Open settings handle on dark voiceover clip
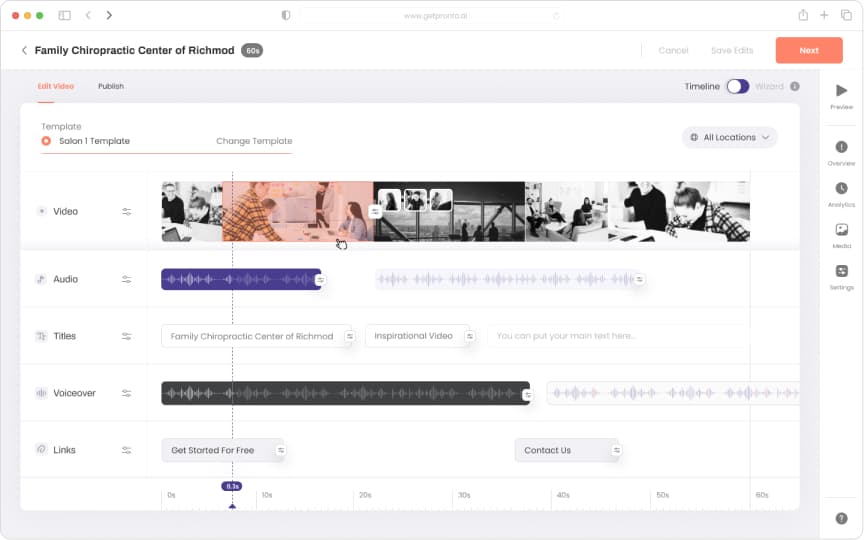 coord(527,395)
